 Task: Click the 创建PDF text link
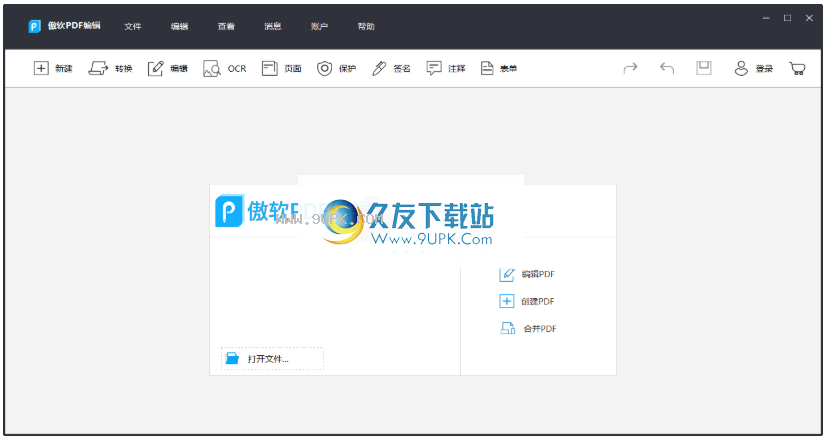click(x=538, y=301)
